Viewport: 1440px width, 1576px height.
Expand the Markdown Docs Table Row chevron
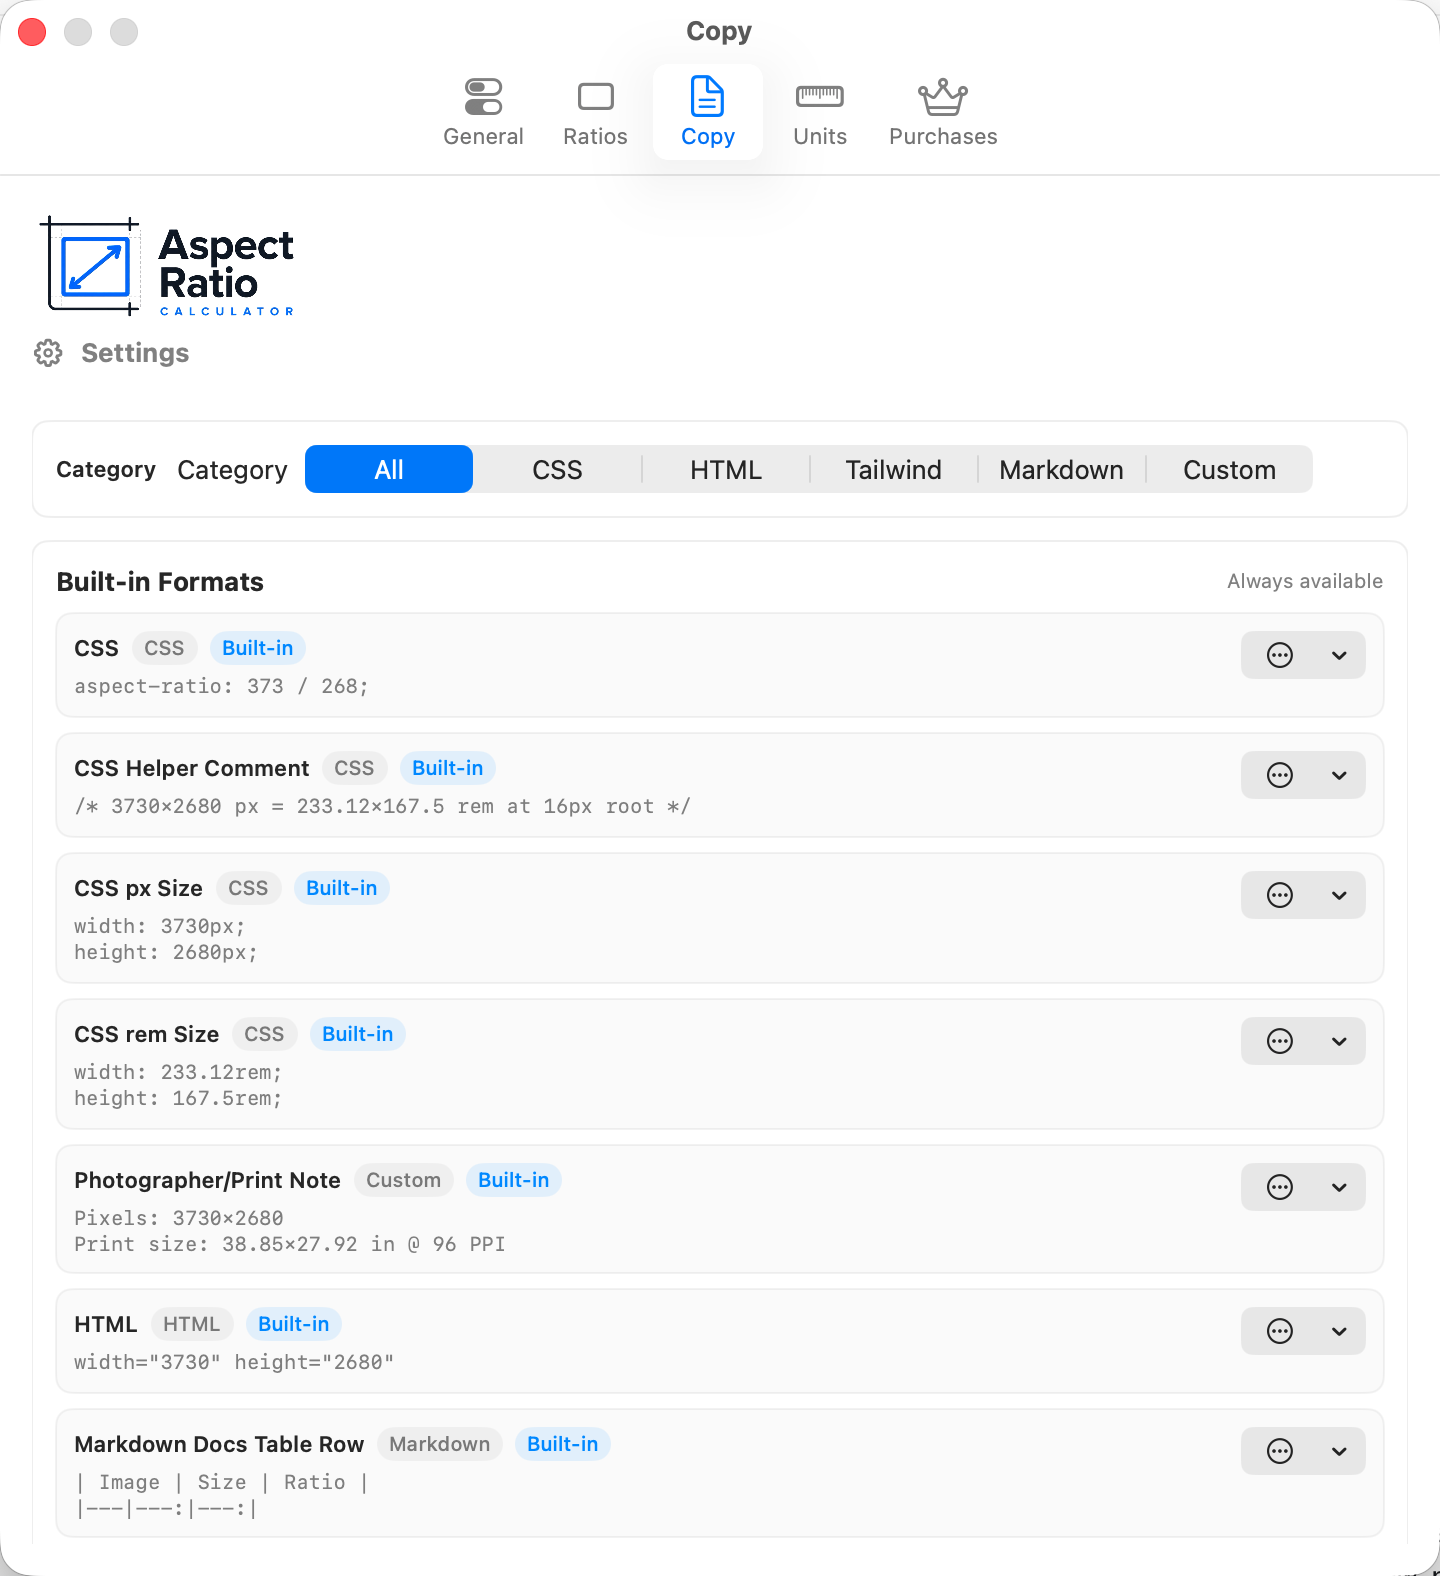1339,1451
